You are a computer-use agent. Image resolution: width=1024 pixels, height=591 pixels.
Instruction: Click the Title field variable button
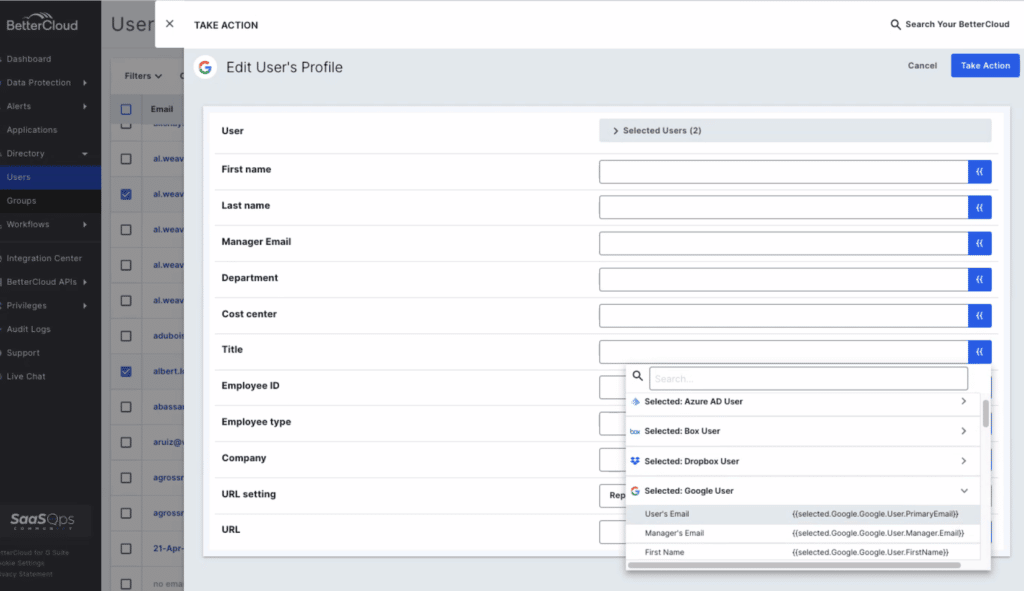click(980, 352)
